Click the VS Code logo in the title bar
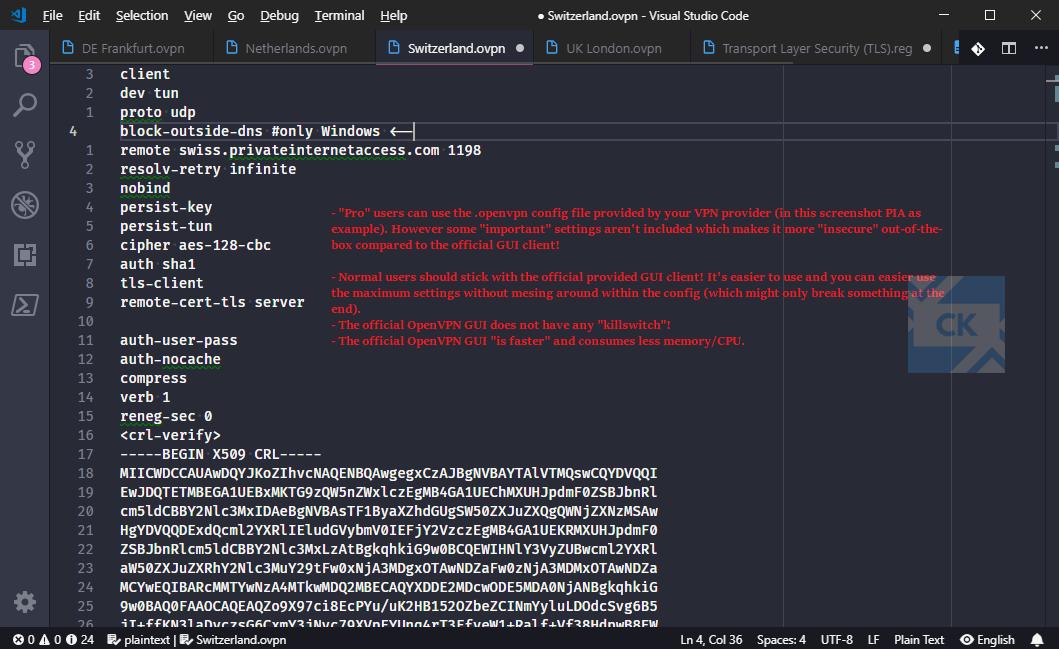The width and height of the screenshot is (1059, 649). click(19, 15)
